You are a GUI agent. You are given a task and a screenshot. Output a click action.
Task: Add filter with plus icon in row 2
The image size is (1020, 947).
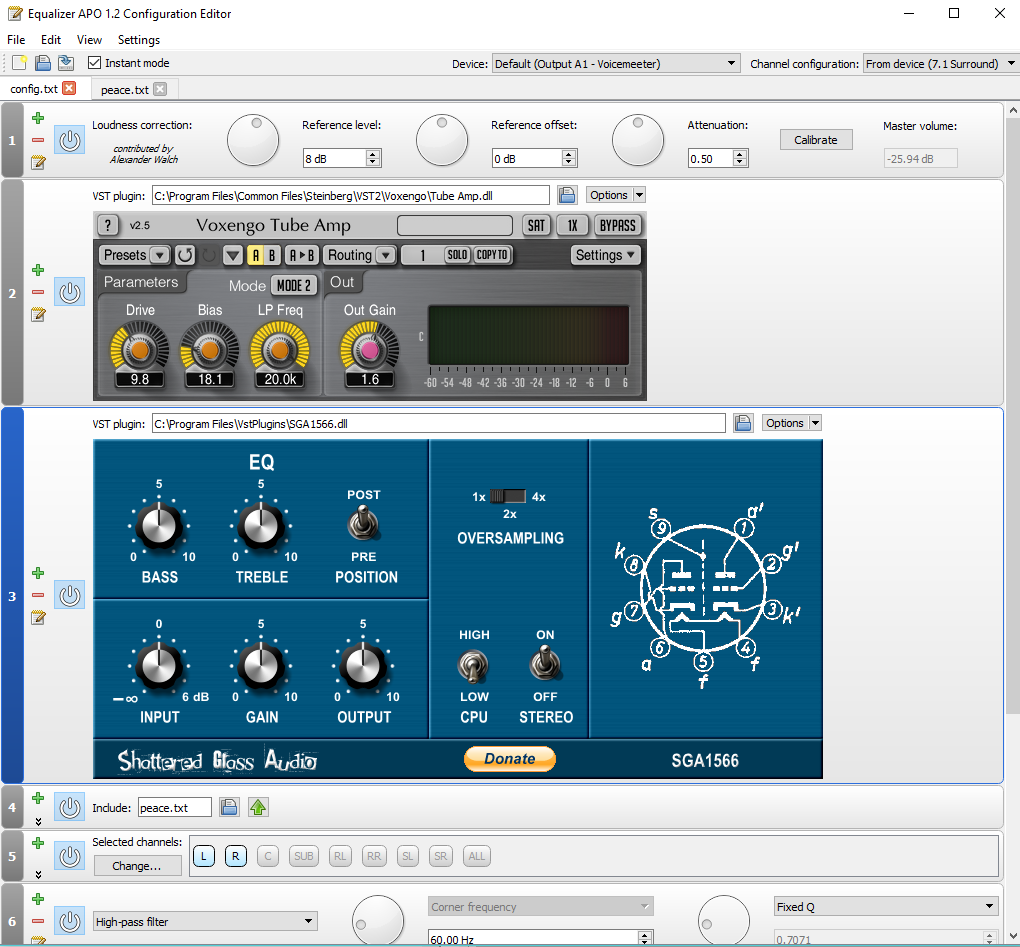tap(38, 270)
